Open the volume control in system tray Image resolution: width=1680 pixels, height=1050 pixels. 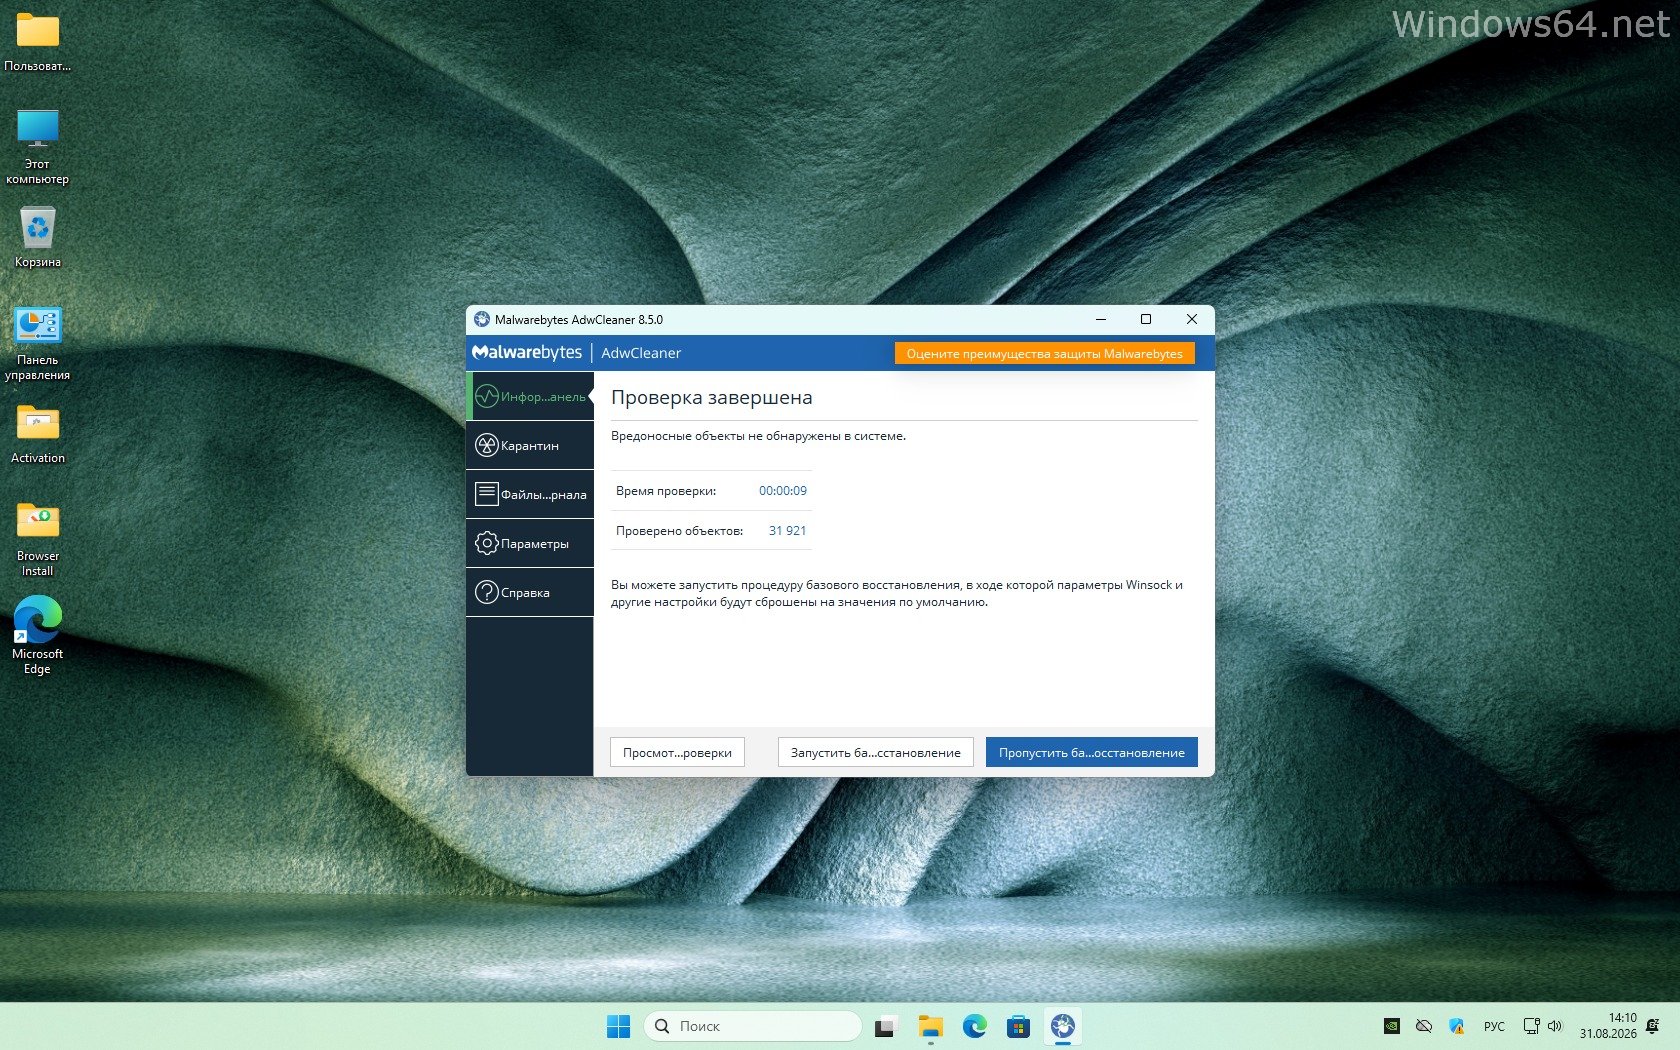[1555, 1026]
